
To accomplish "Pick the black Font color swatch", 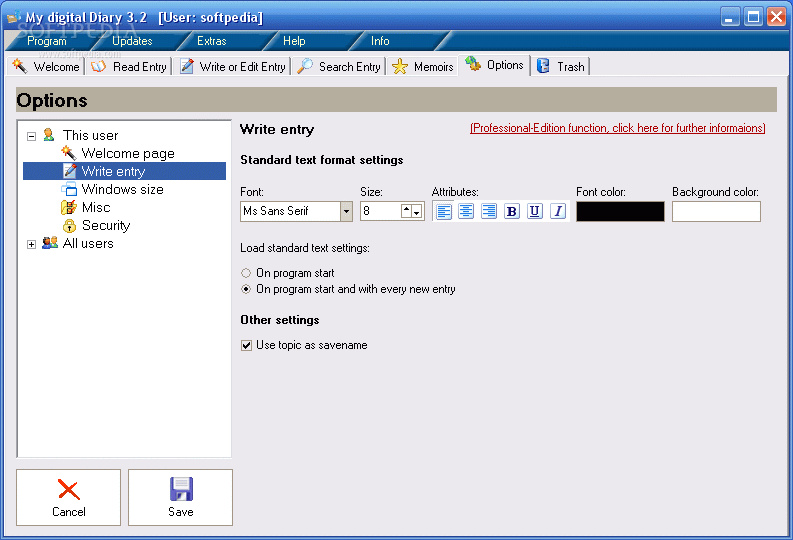I will (x=620, y=211).
